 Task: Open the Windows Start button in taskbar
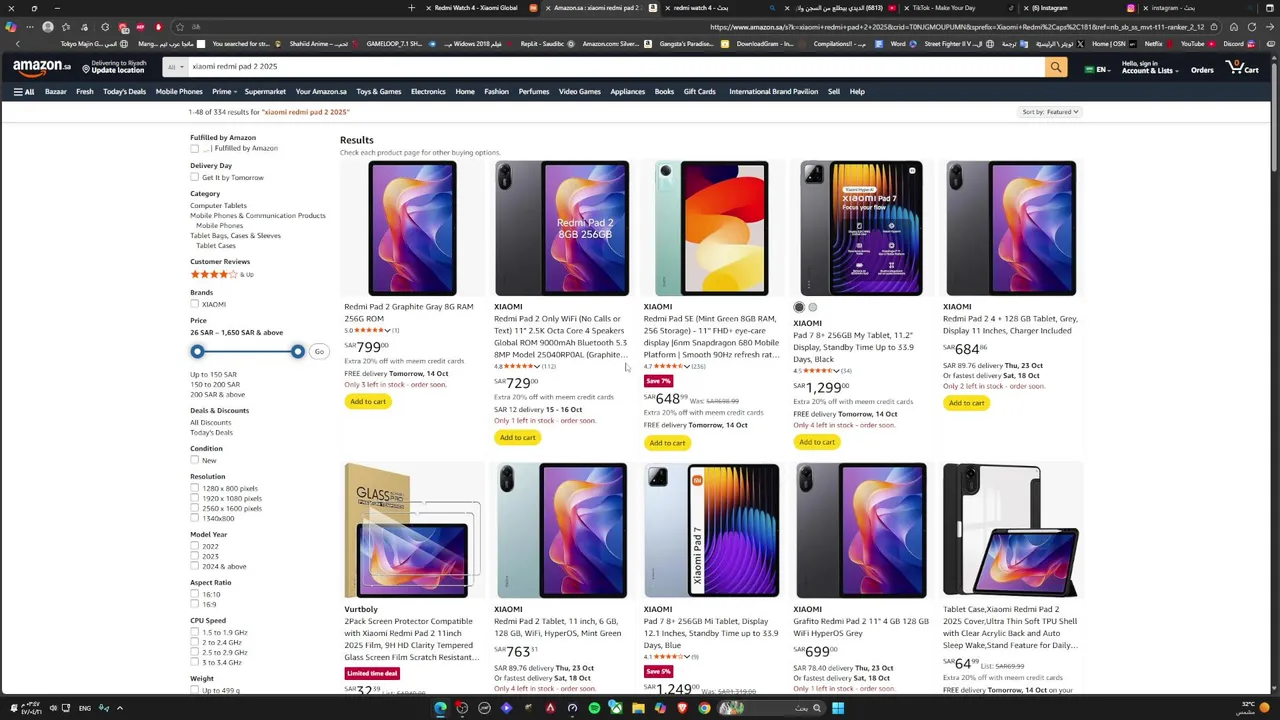[838, 708]
